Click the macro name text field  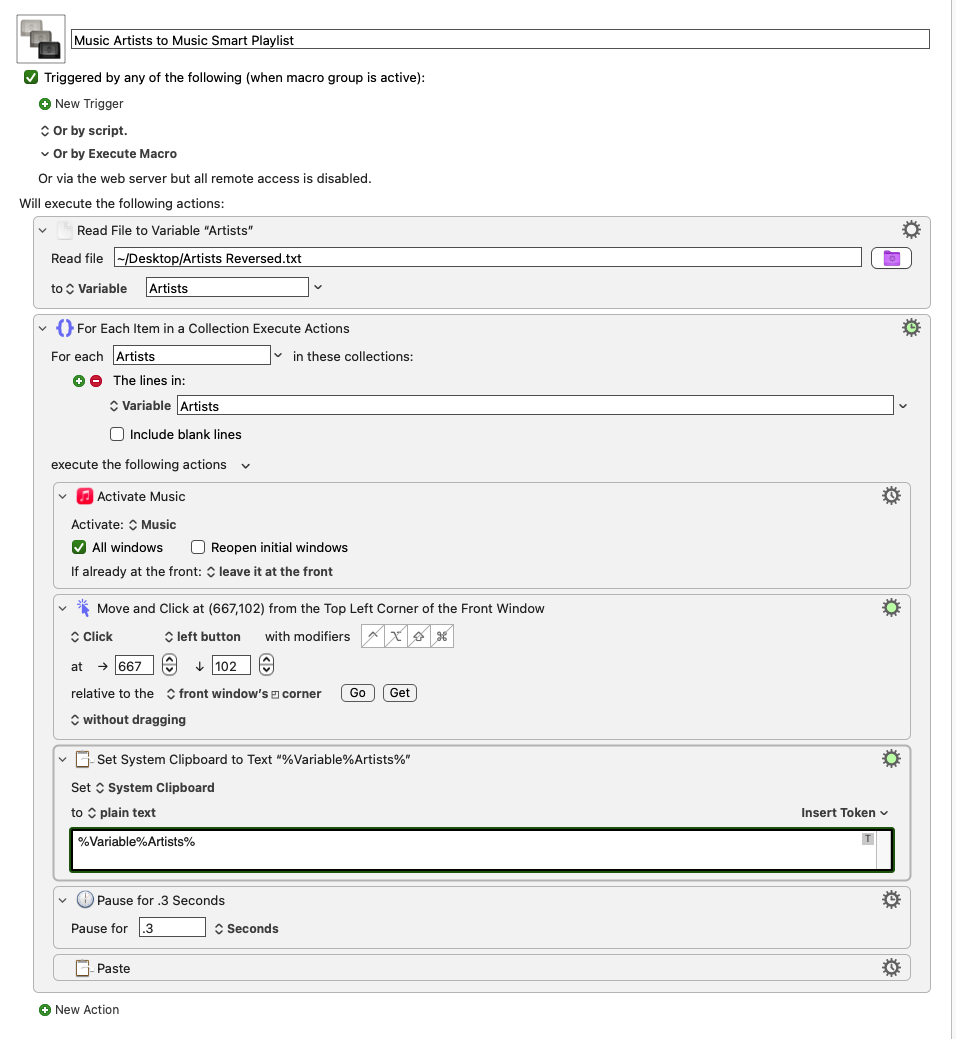click(500, 40)
